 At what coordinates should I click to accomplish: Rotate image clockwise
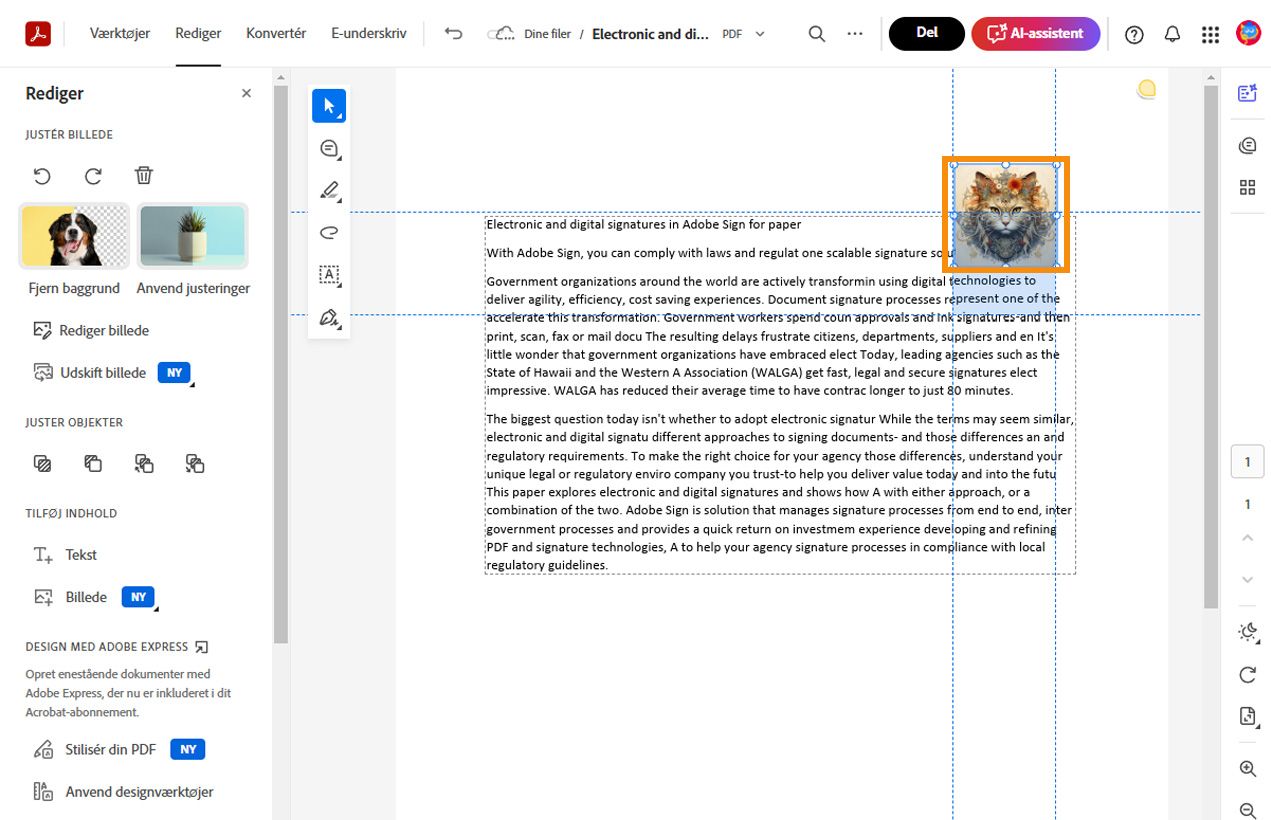(x=93, y=176)
